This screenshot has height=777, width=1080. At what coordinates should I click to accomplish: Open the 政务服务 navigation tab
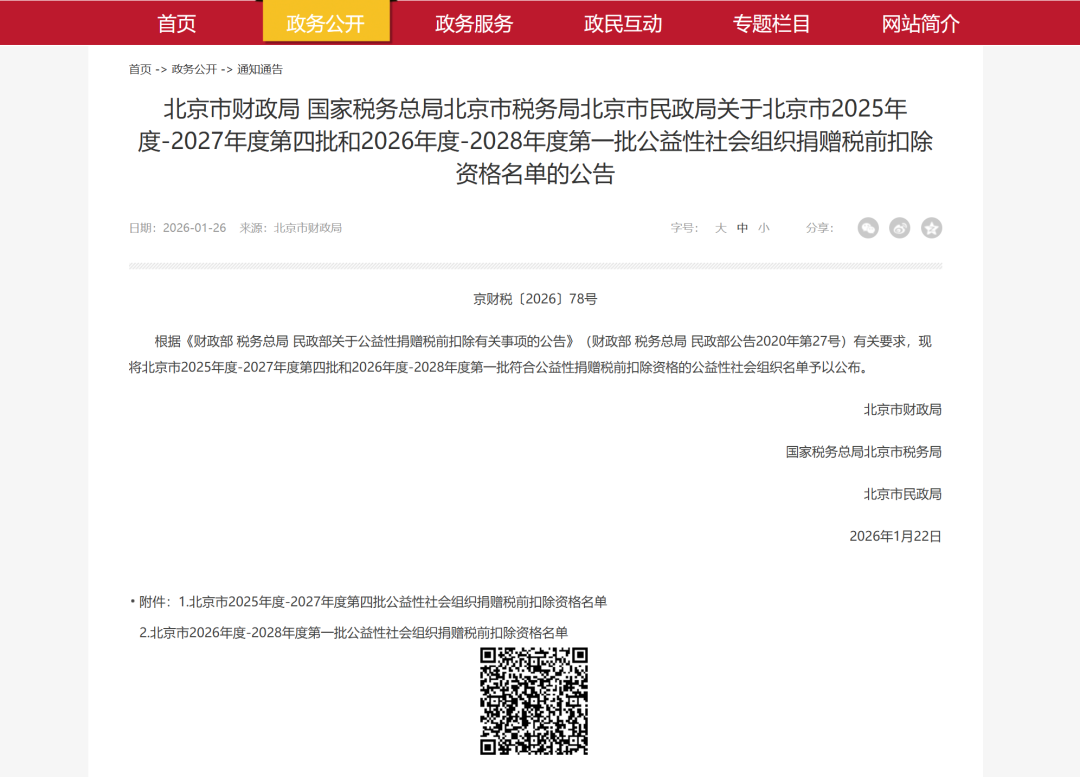coord(475,23)
